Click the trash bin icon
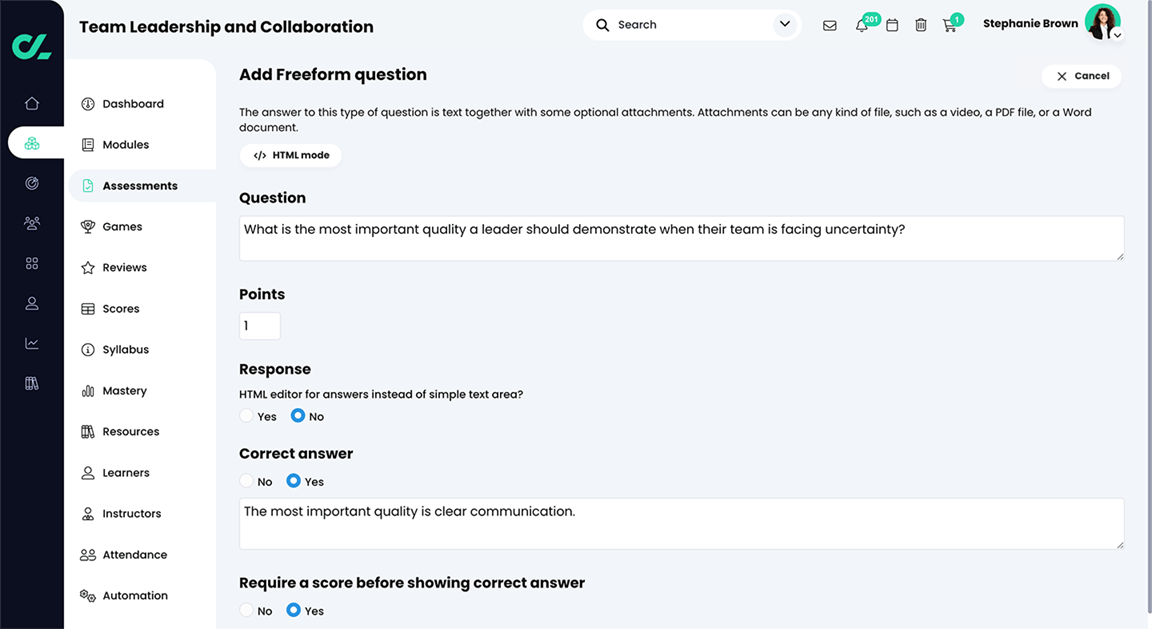 point(921,25)
